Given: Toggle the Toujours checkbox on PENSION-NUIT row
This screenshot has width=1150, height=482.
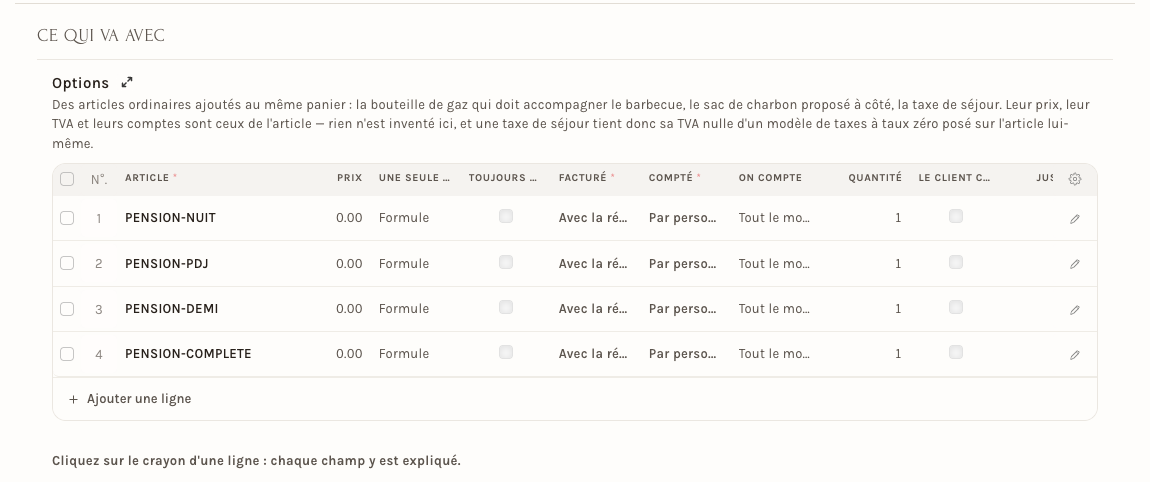Looking at the screenshot, I should pos(505,216).
